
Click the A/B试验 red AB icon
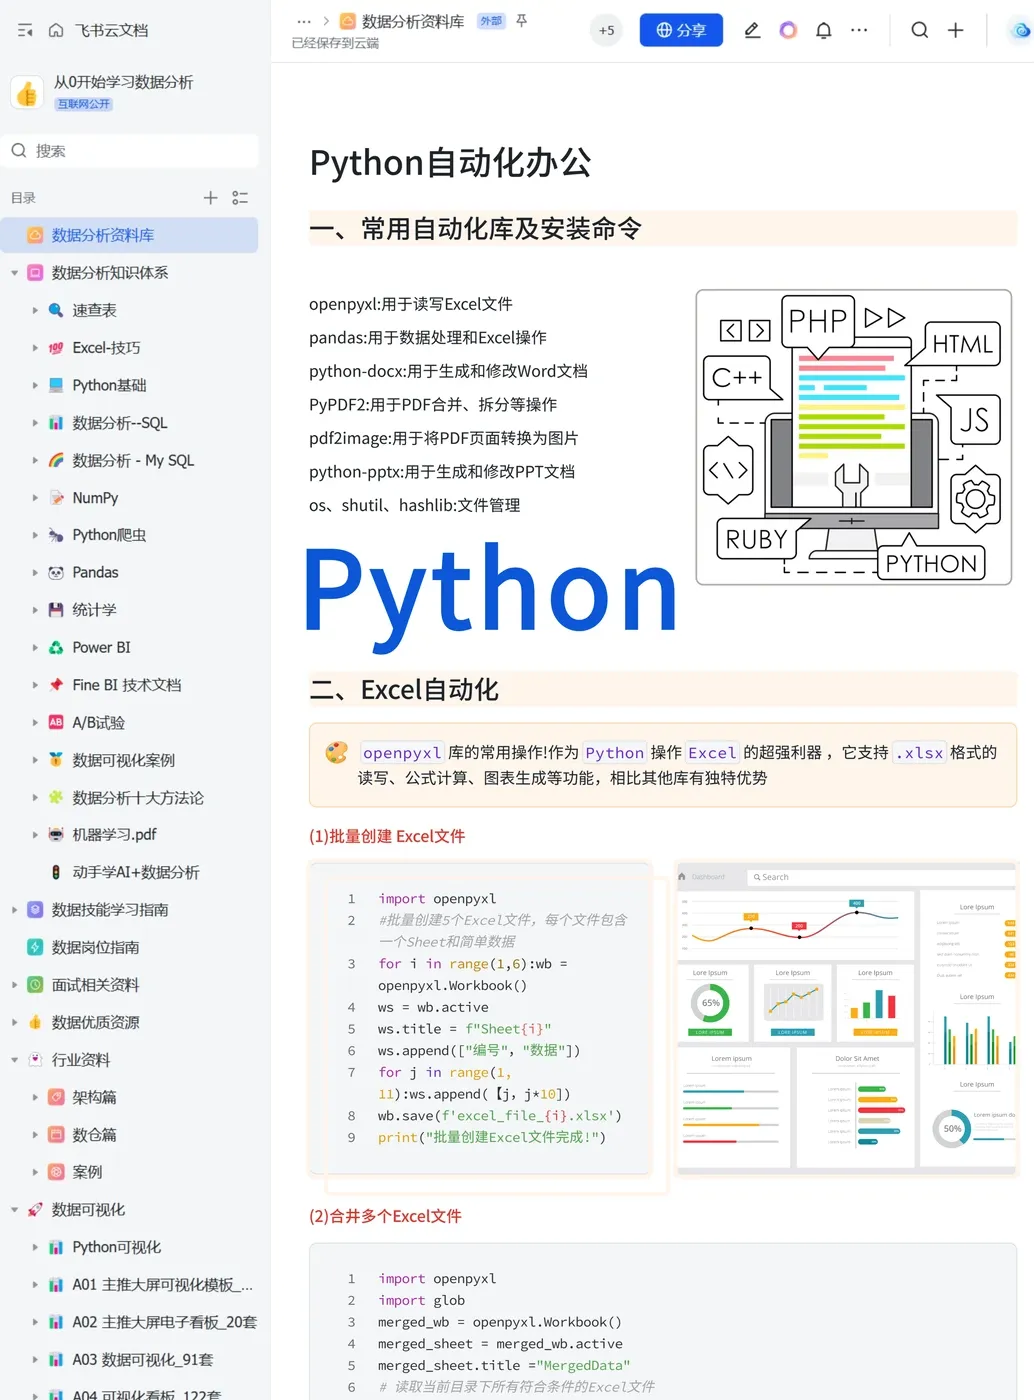[56, 722]
